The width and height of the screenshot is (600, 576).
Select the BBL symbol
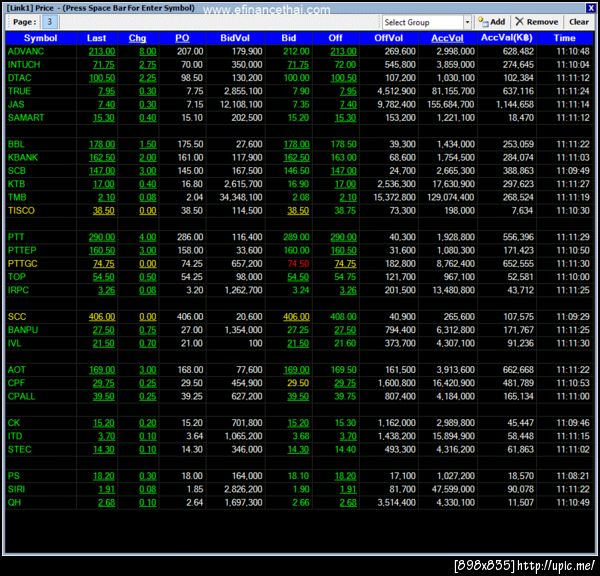pos(16,144)
